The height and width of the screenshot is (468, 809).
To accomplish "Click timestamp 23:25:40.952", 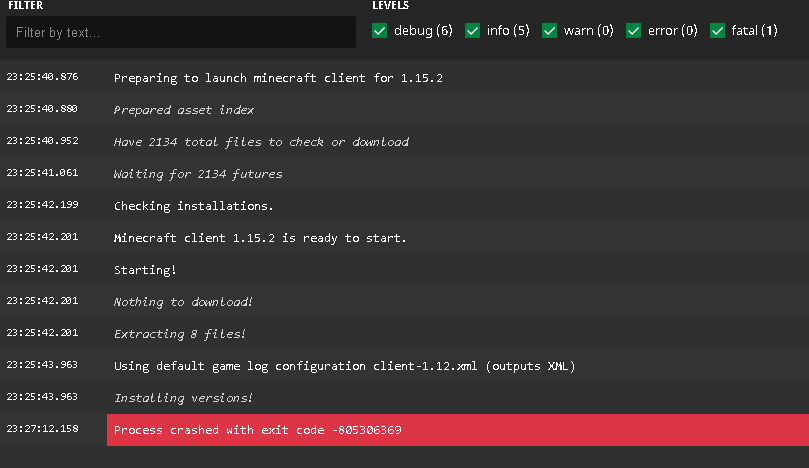I will click(42, 141).
